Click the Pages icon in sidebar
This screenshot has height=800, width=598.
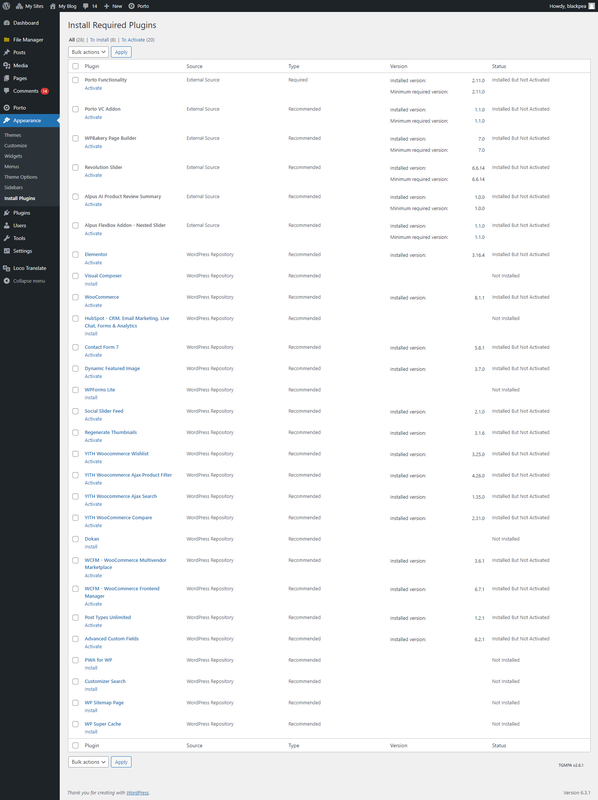(7, 78)
